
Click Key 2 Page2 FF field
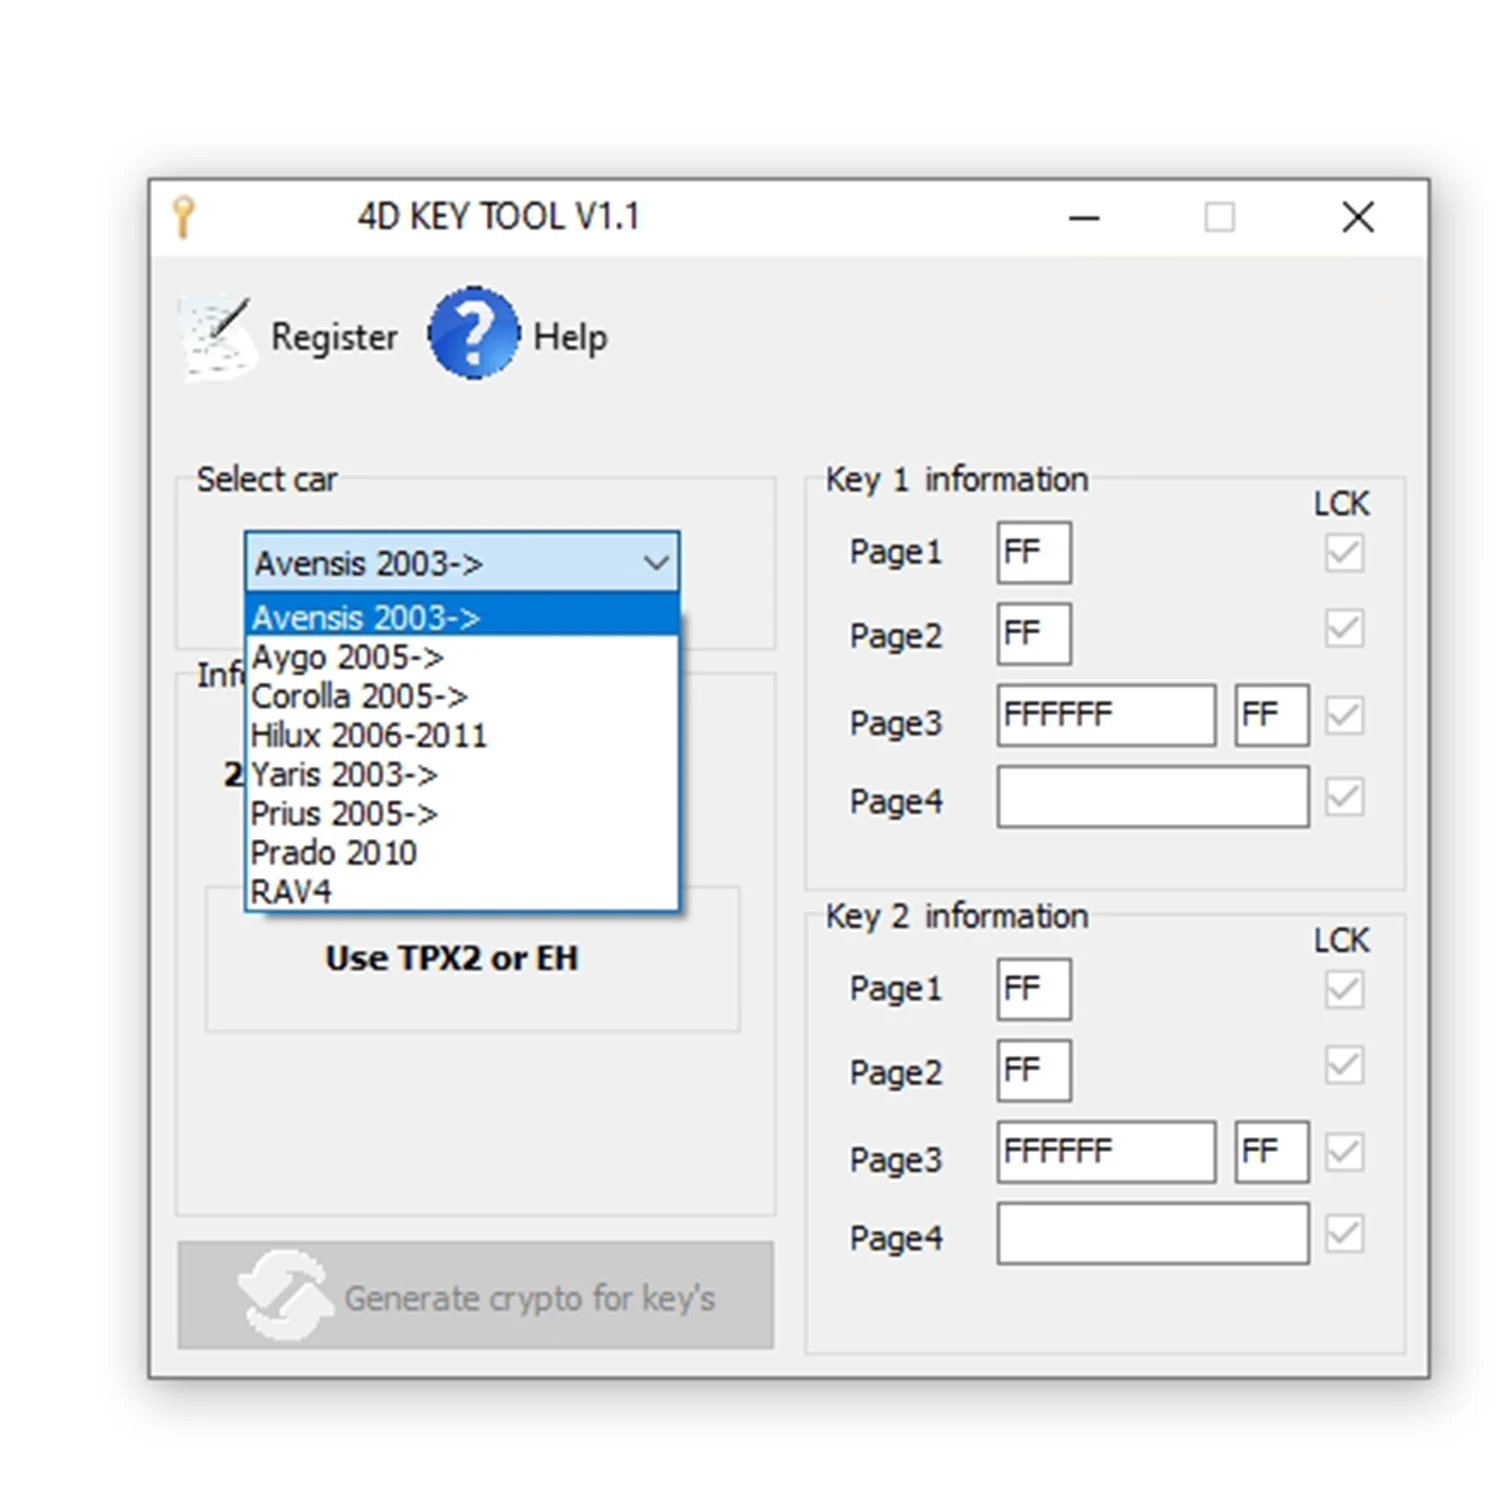tap(1034, 1071)
